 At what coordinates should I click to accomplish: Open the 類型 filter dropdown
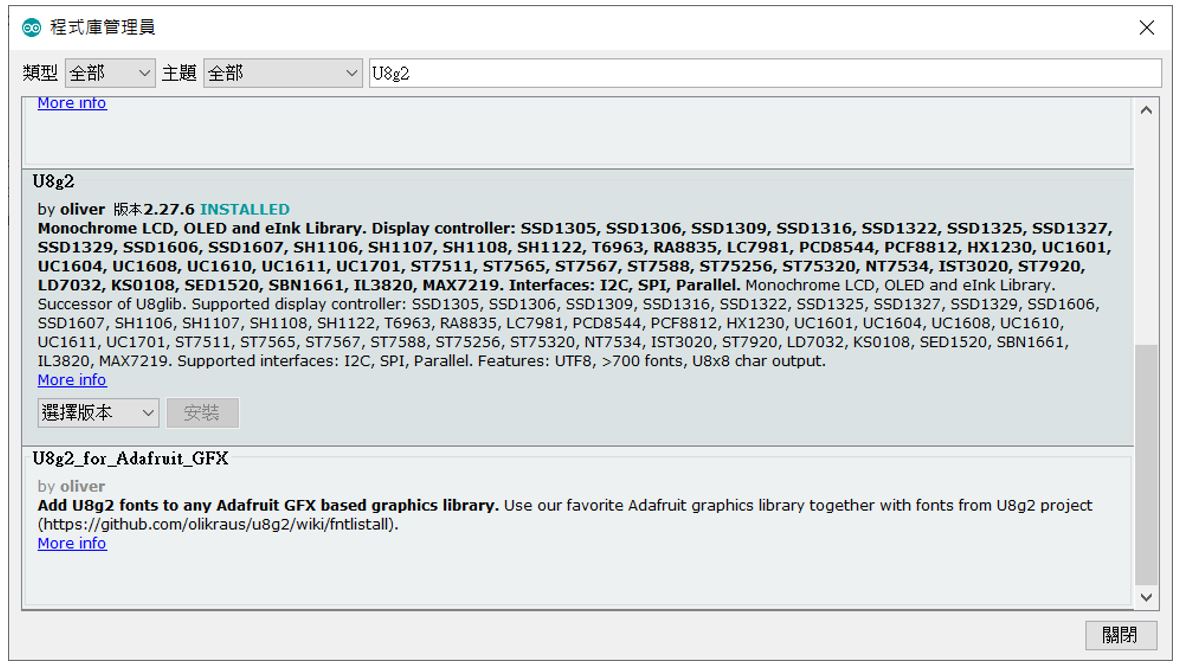[x=110, y=73]
